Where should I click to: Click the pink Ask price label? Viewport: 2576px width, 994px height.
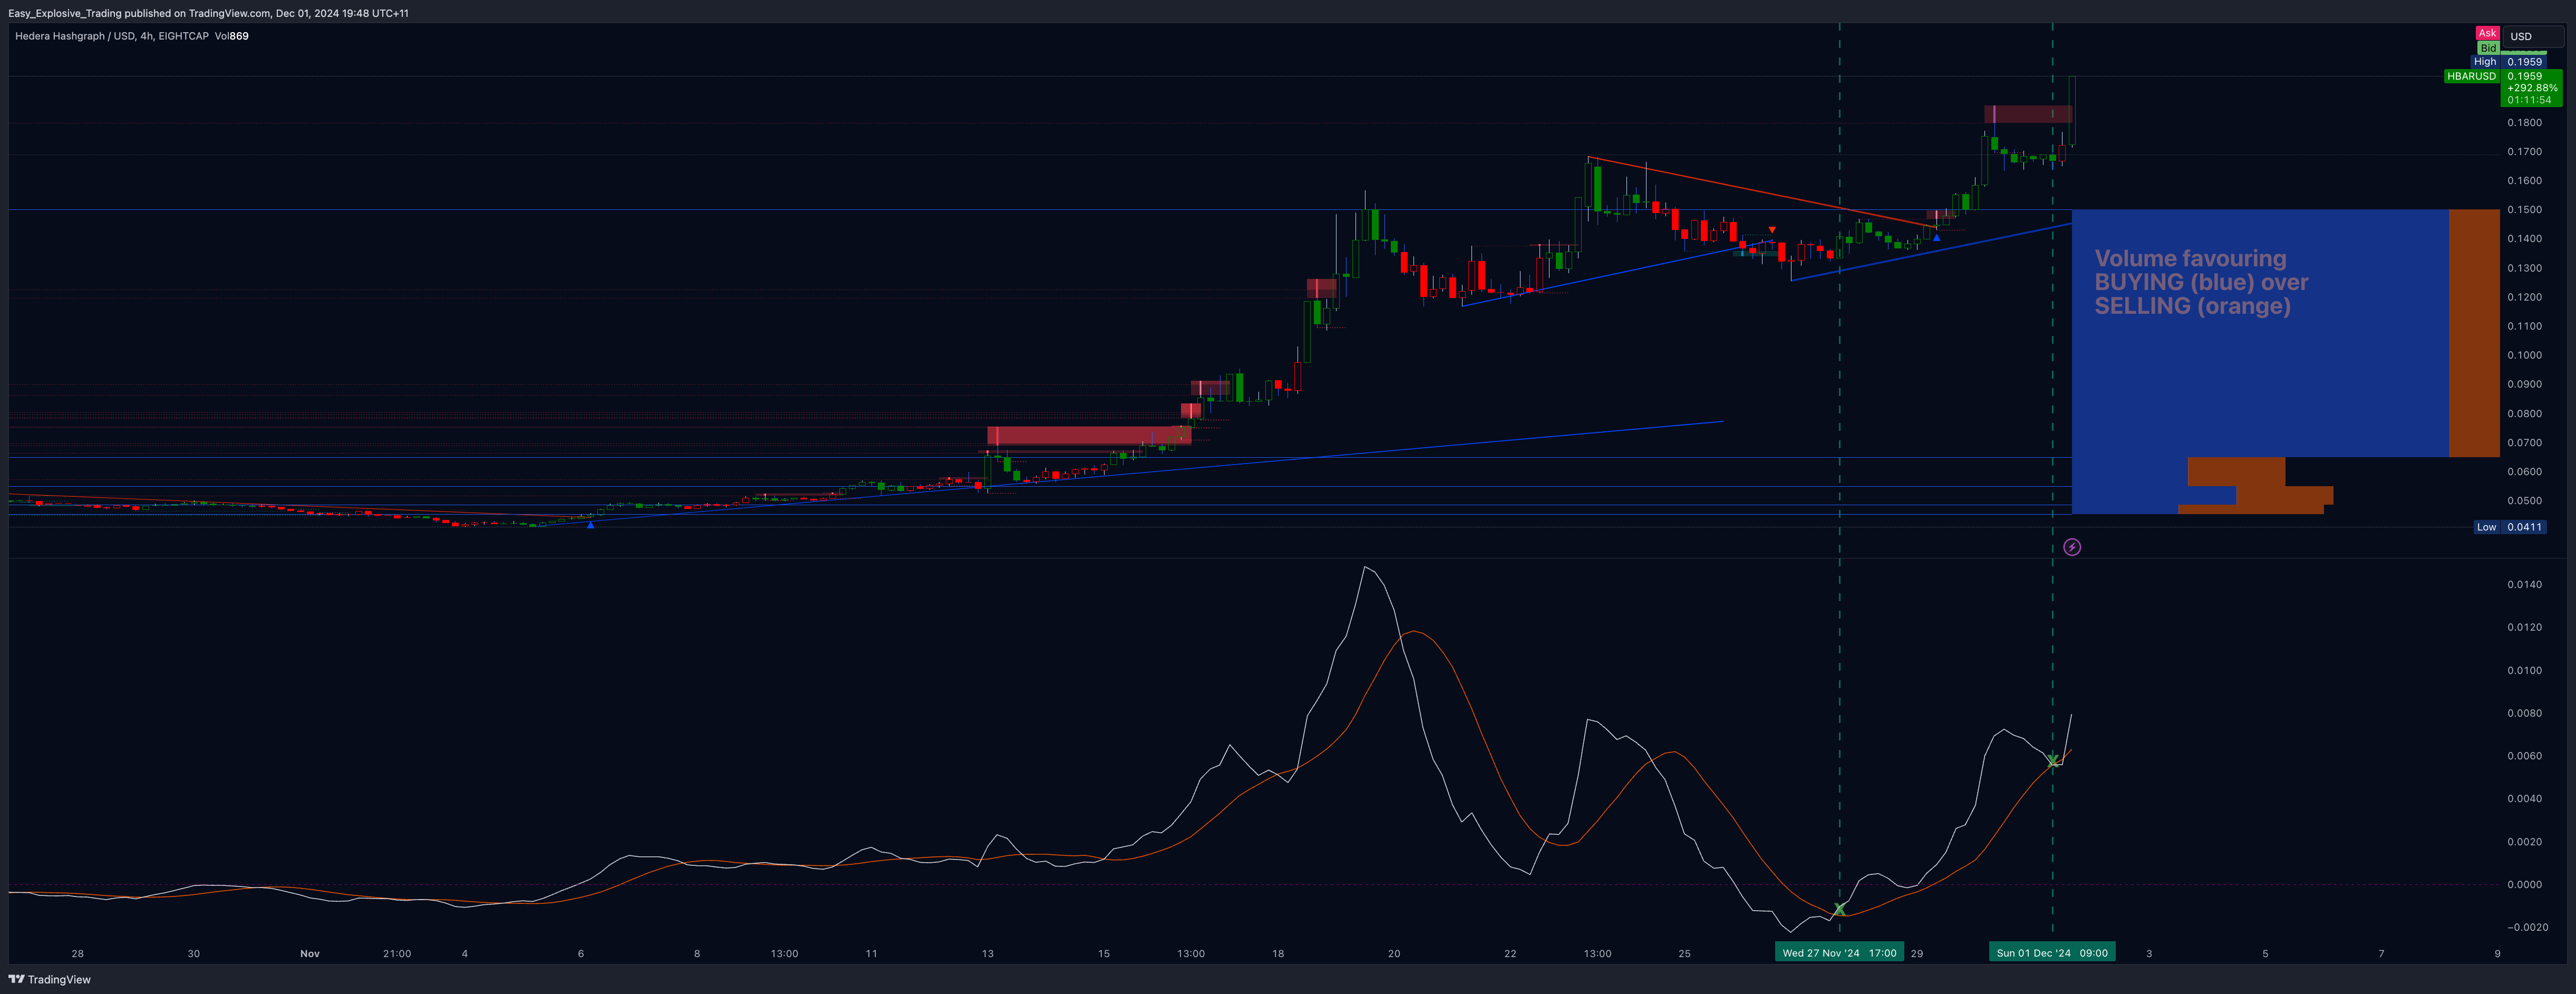[2486, 33]
